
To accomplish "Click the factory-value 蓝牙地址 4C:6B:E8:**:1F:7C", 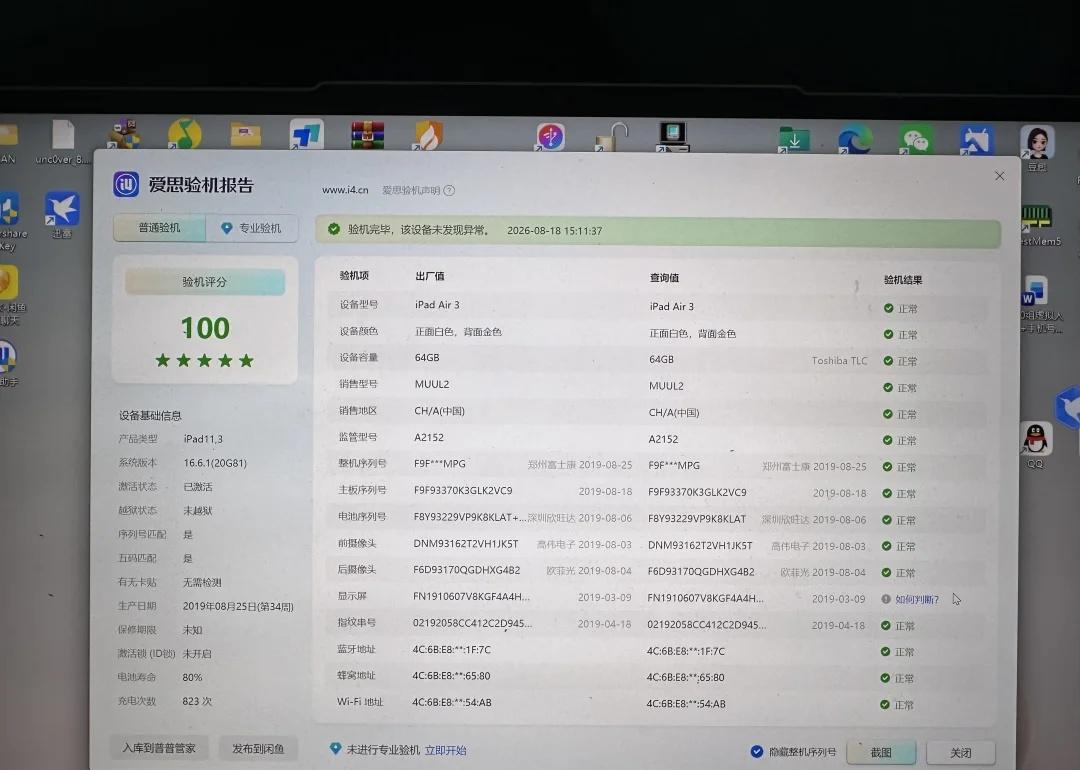I will click(x=452, y=649).
